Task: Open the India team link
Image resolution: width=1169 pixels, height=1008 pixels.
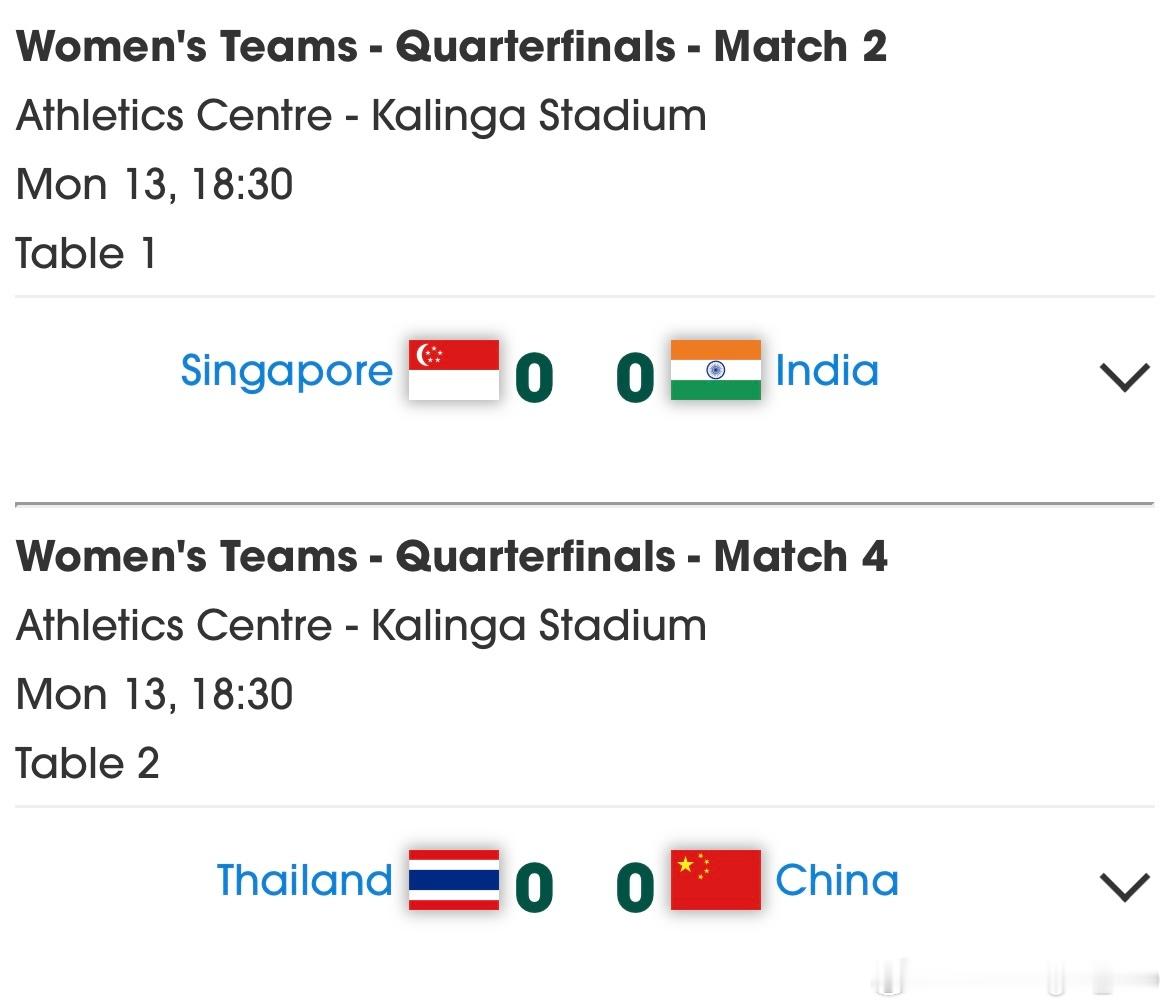Action: [827, 371]
